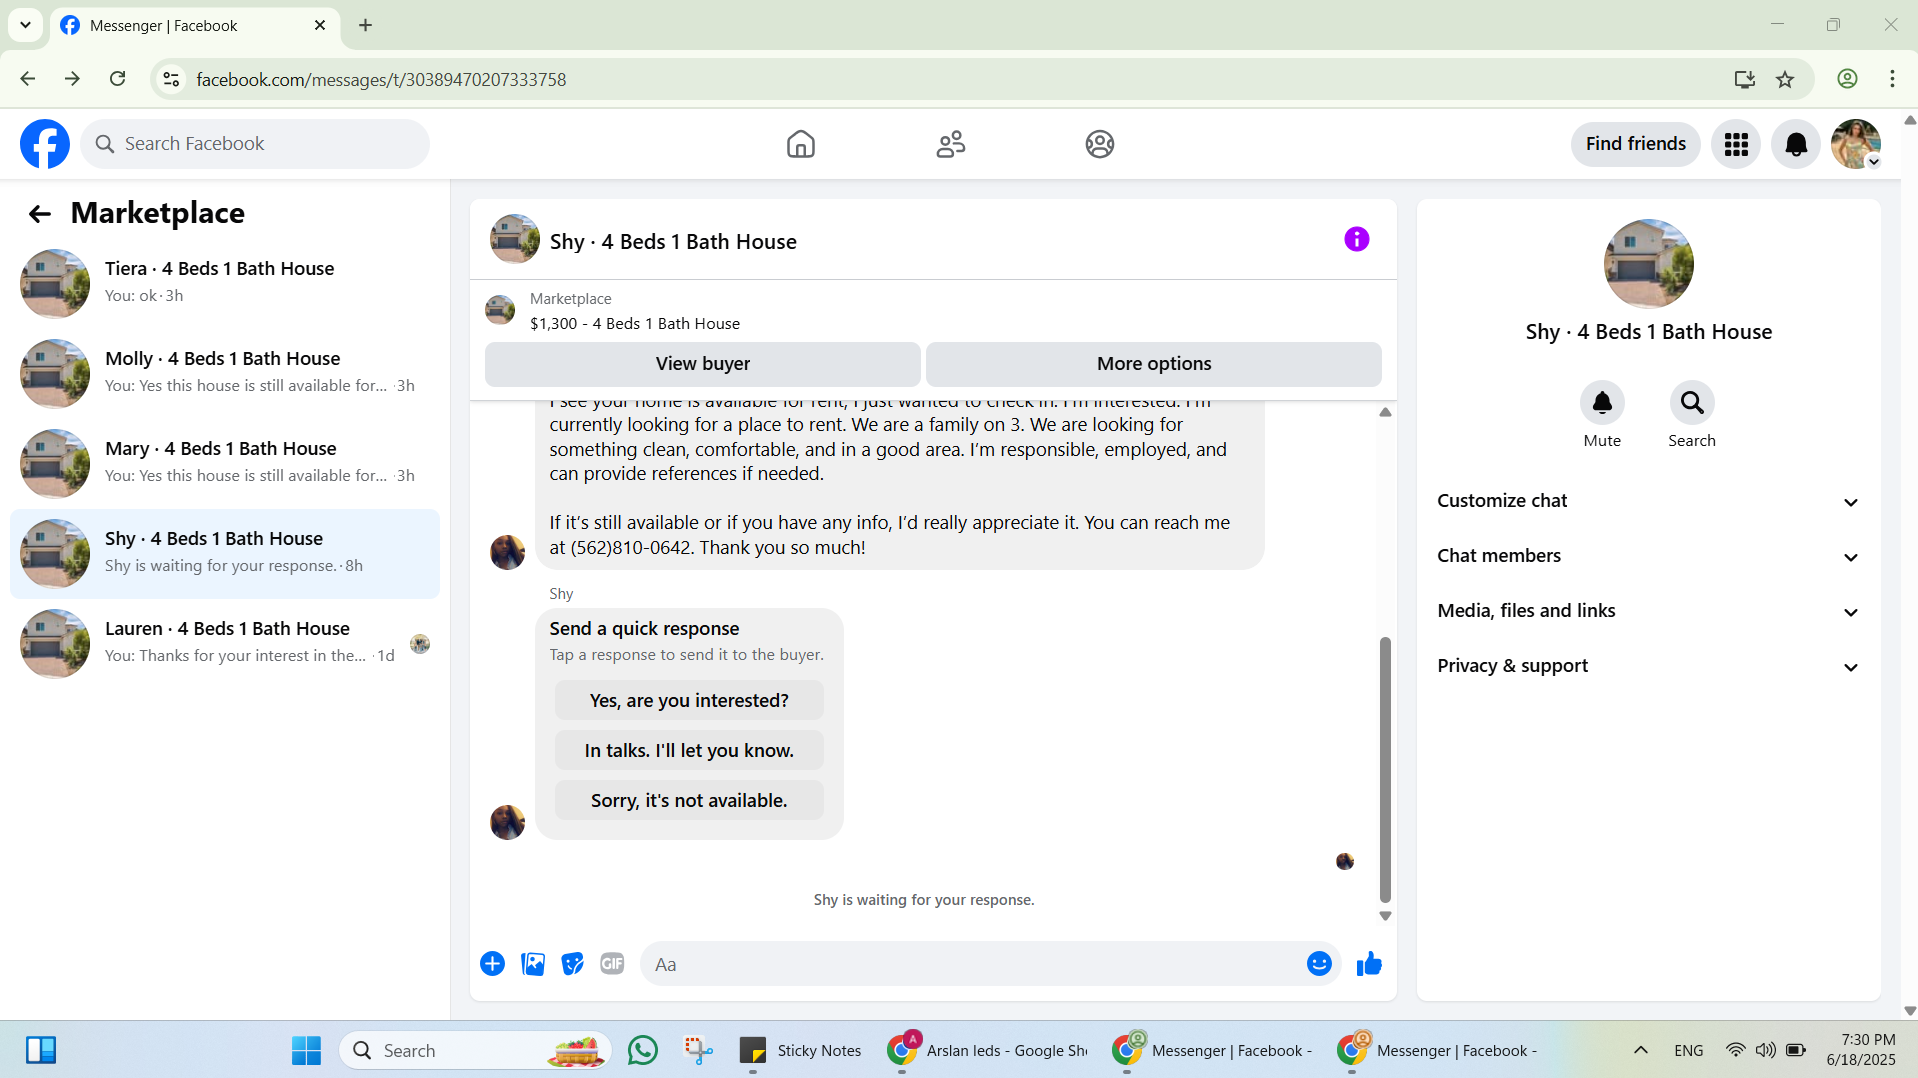Open Sticky Notes from the taskbar

[x=801, y=1050]
